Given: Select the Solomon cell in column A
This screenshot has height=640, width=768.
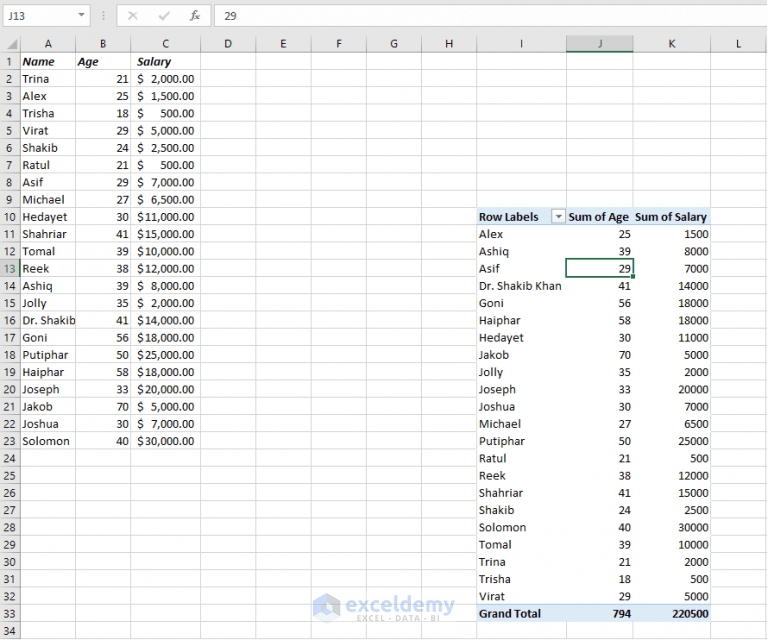Looking at the screenshot, I should point(48,441).
